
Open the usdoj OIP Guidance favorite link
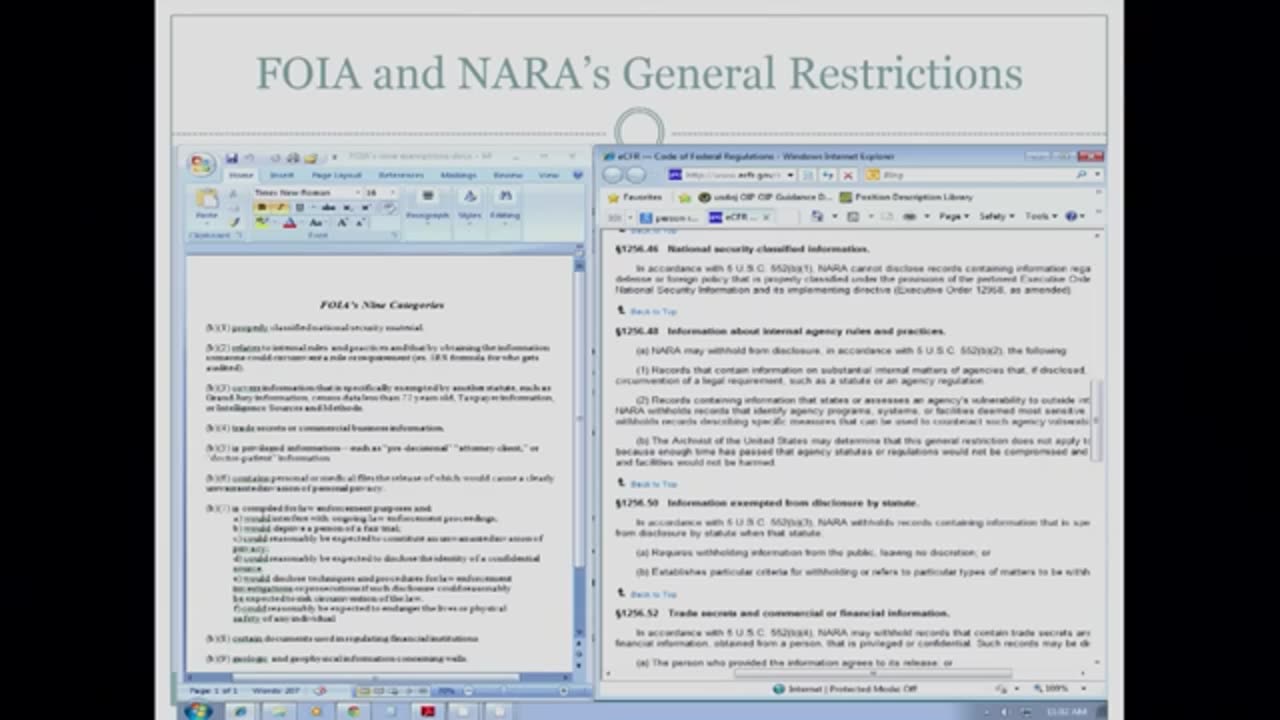point(765,197)
